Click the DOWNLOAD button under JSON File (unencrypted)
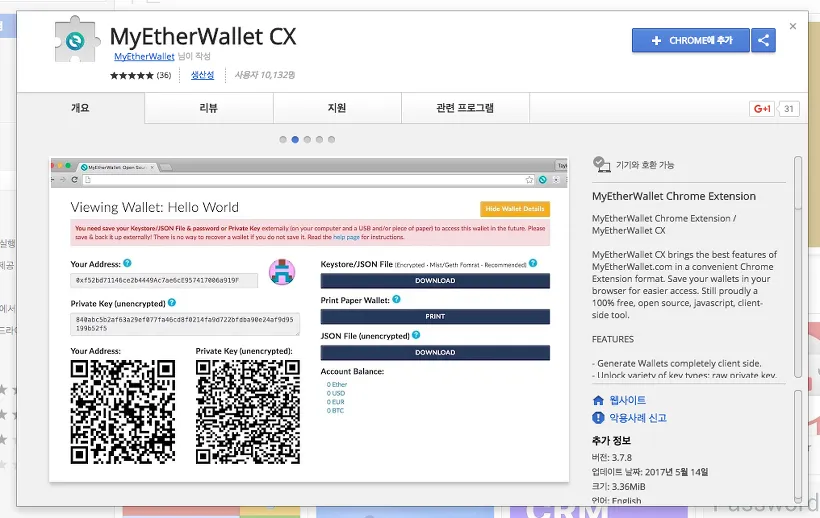Screen dimensions: 820x518 coord(435,352)
